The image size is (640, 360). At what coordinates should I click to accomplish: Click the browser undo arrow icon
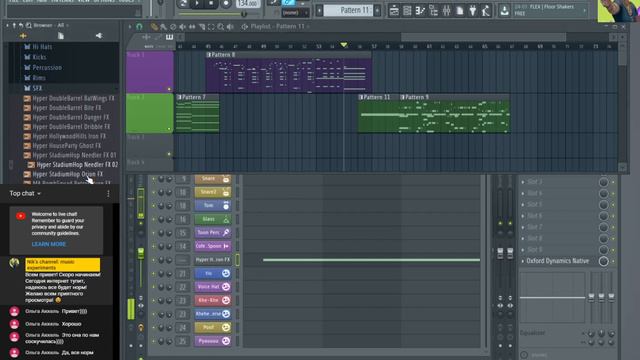click(21, 25)
